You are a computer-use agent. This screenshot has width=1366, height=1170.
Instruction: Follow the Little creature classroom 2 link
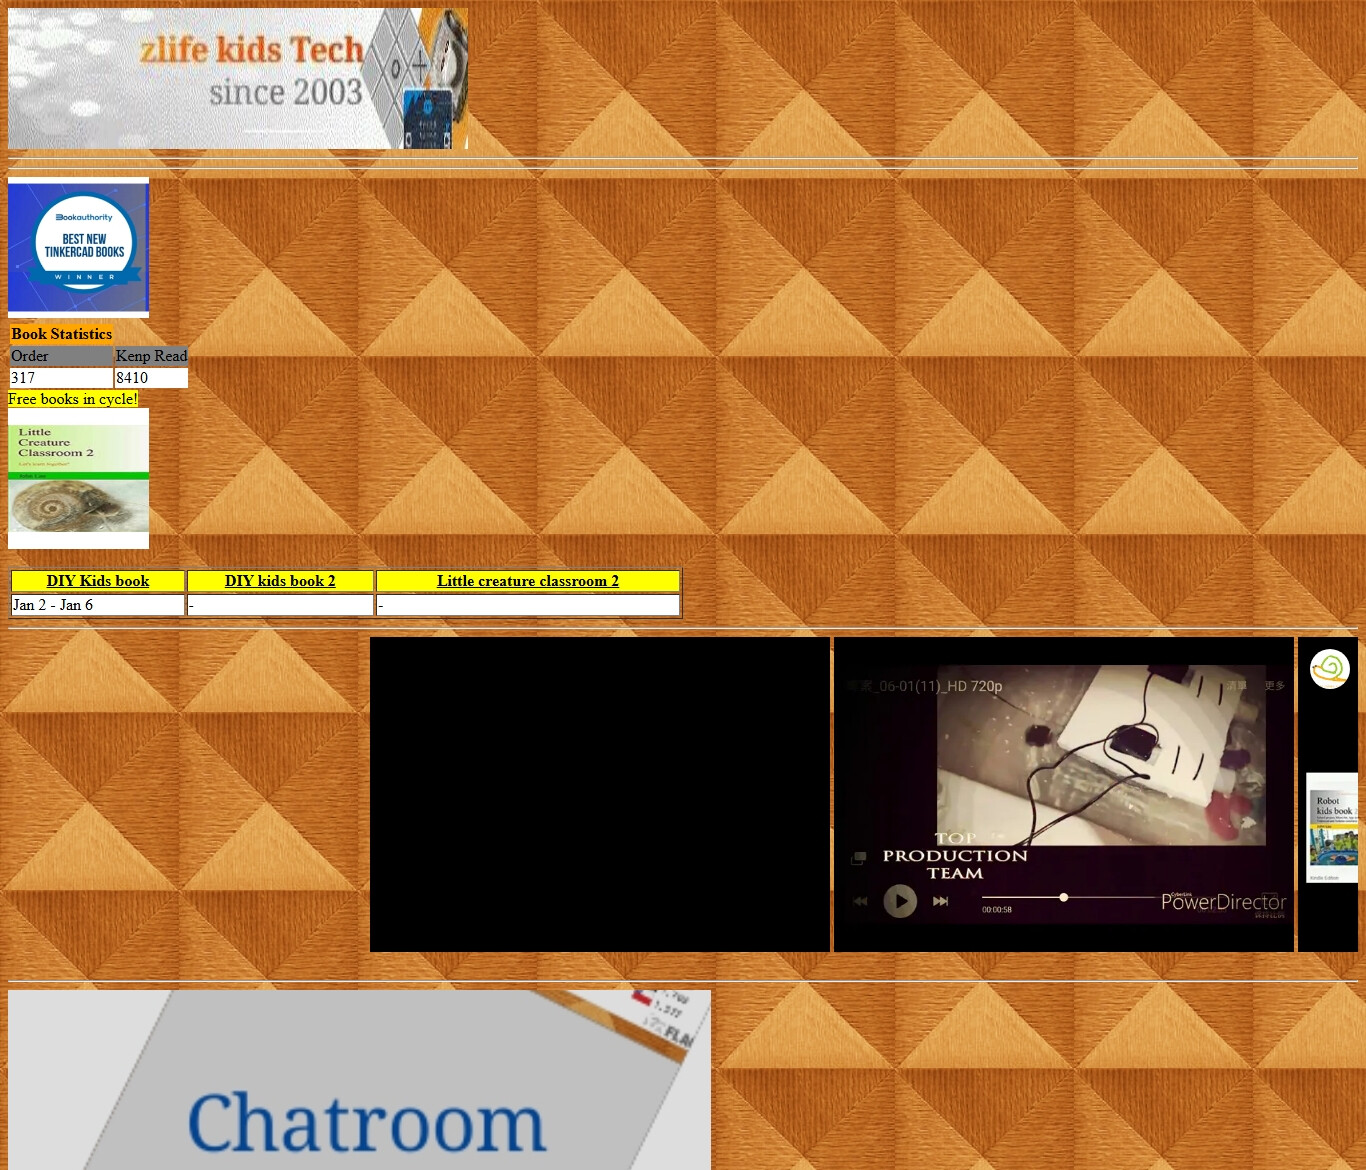527,581
